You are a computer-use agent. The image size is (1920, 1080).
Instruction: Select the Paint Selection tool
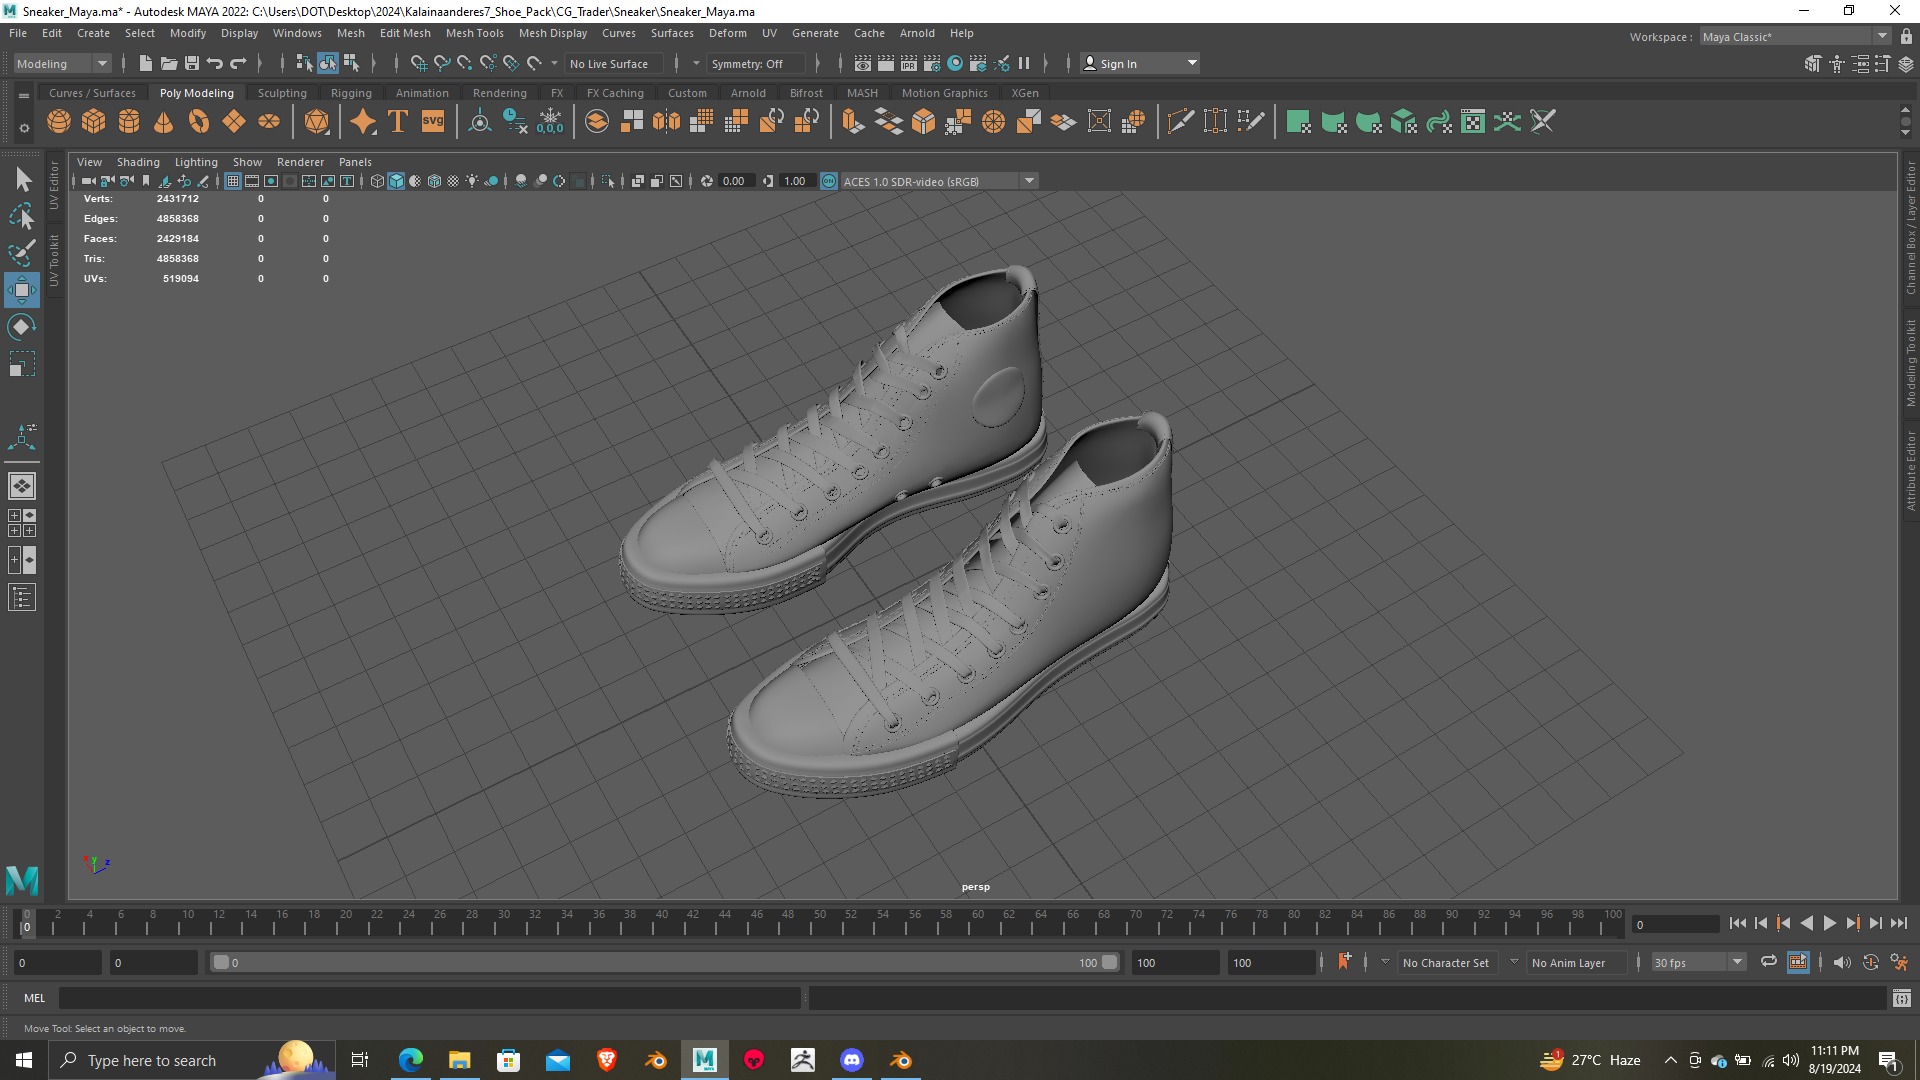[x=22, y=253]
